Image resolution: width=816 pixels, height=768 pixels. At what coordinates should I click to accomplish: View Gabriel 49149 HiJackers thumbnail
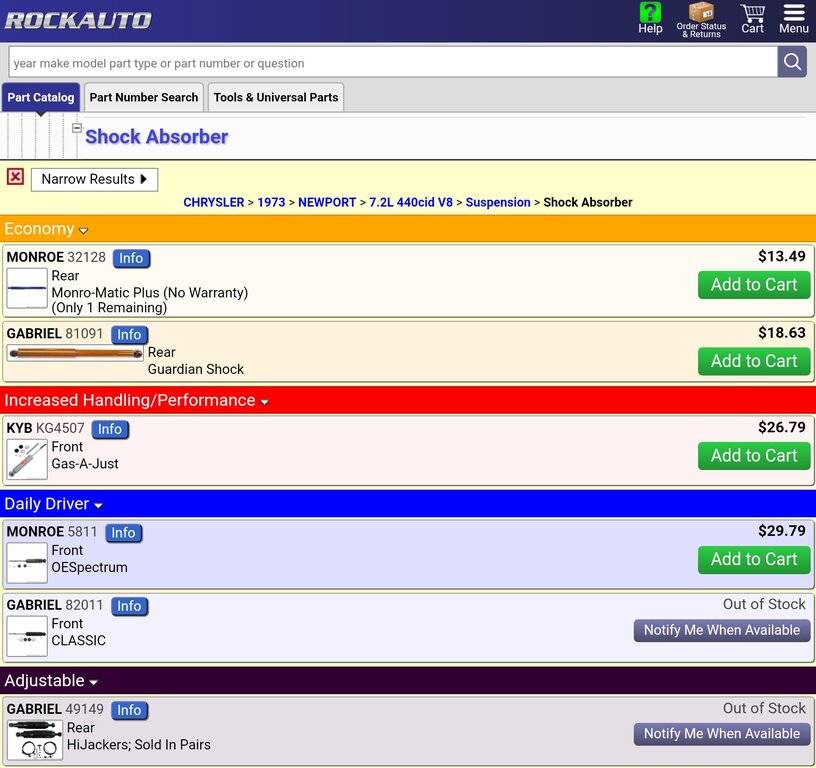[34, 740]
